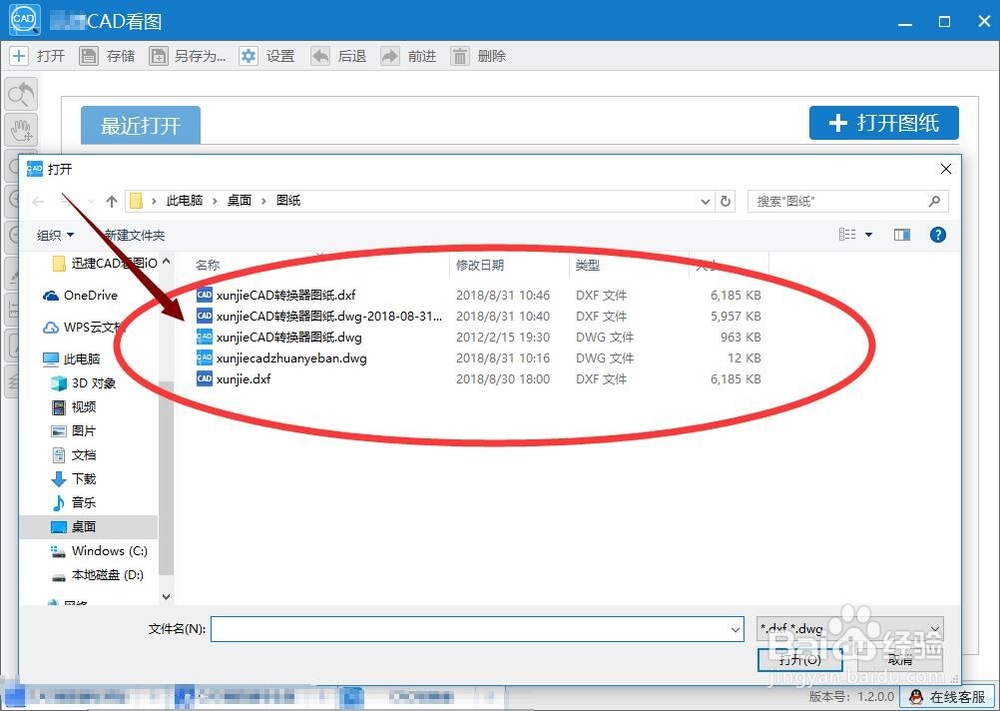The image size is (1000, 711).
Task: Open 设置 gear icon in toolbar
Action: [248, 56]
